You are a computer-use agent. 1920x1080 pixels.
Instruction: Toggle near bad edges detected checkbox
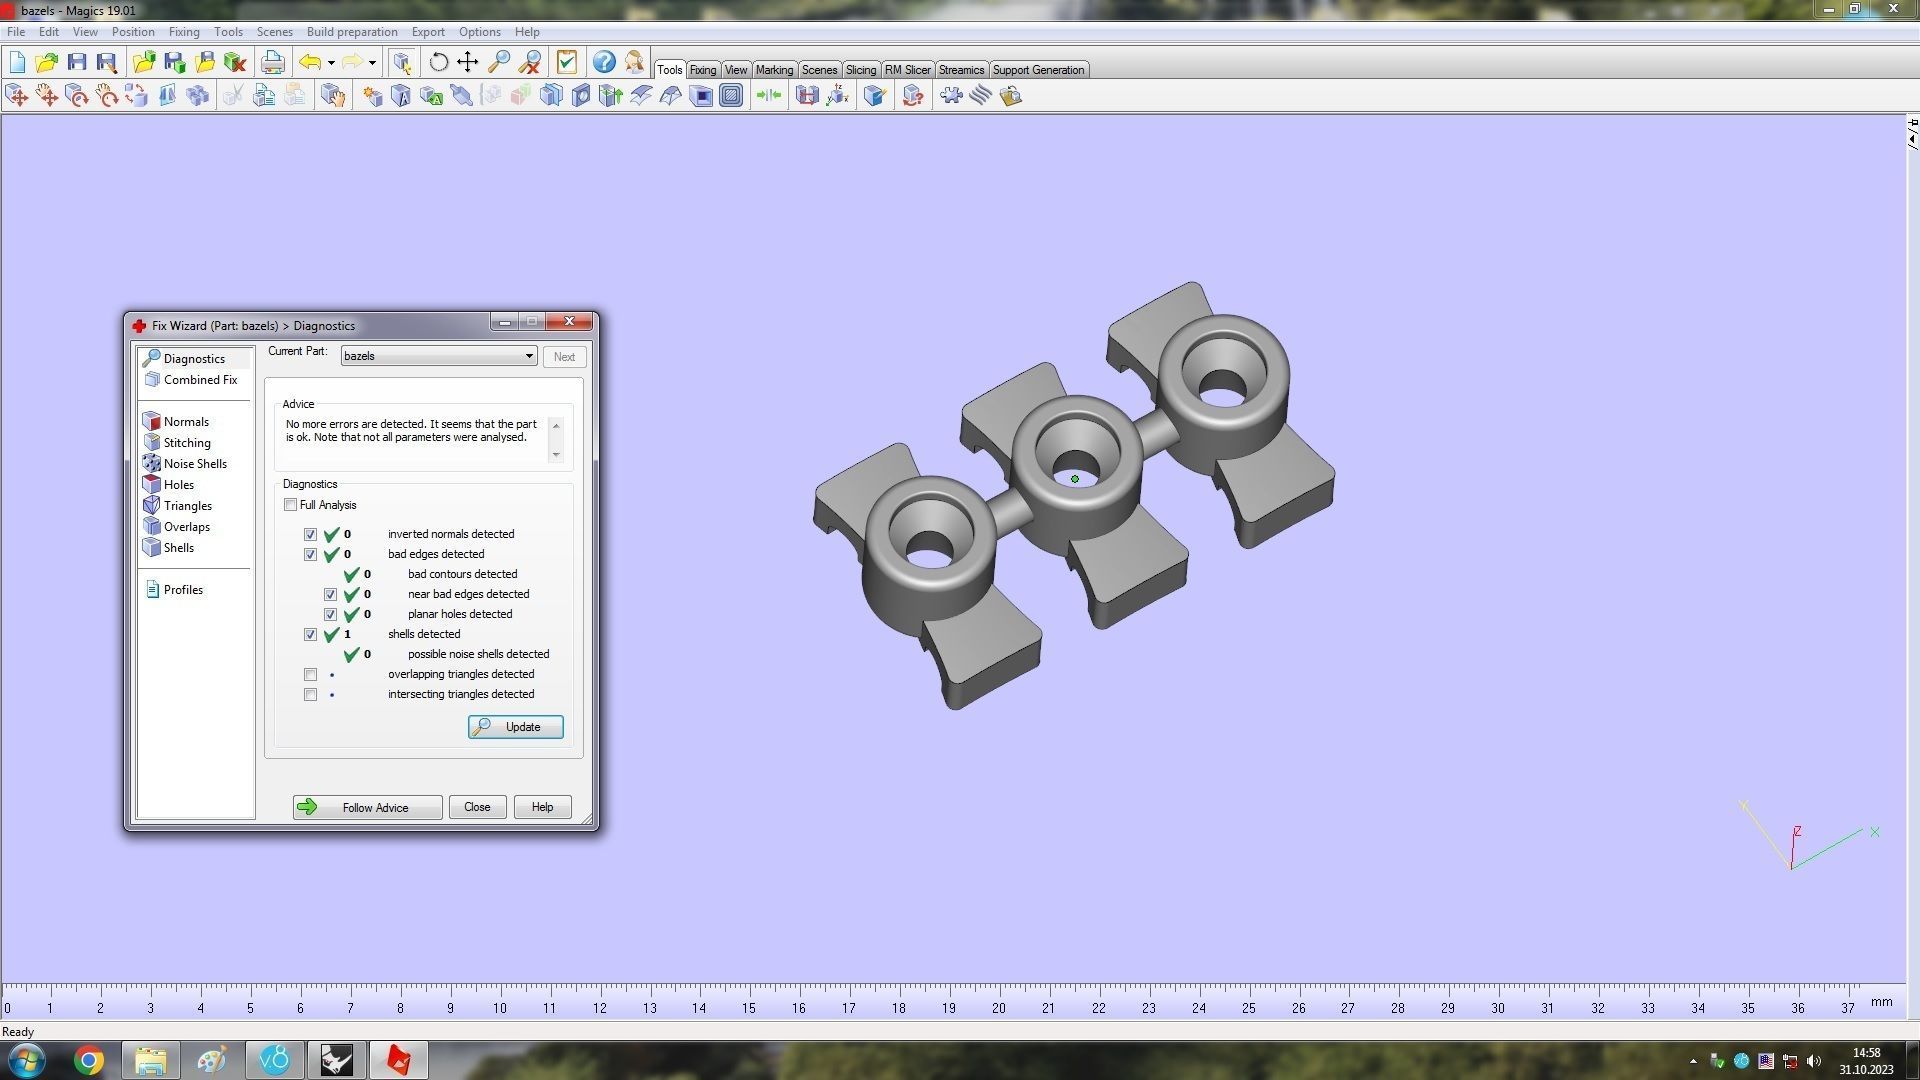click(330, 594)
